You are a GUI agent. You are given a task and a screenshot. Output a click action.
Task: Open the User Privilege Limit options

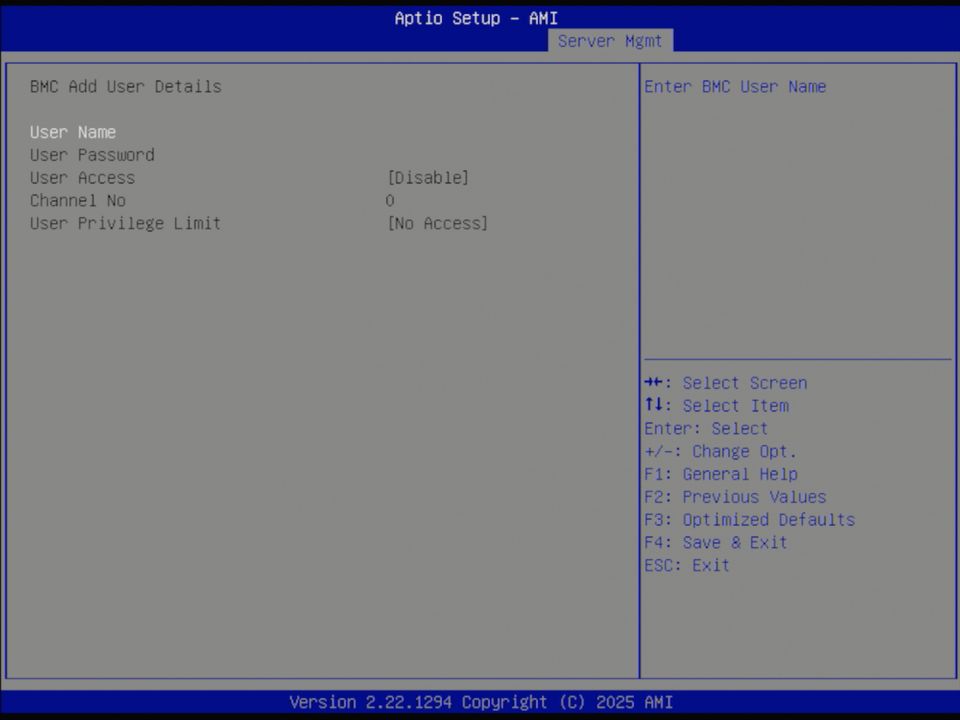438,223
